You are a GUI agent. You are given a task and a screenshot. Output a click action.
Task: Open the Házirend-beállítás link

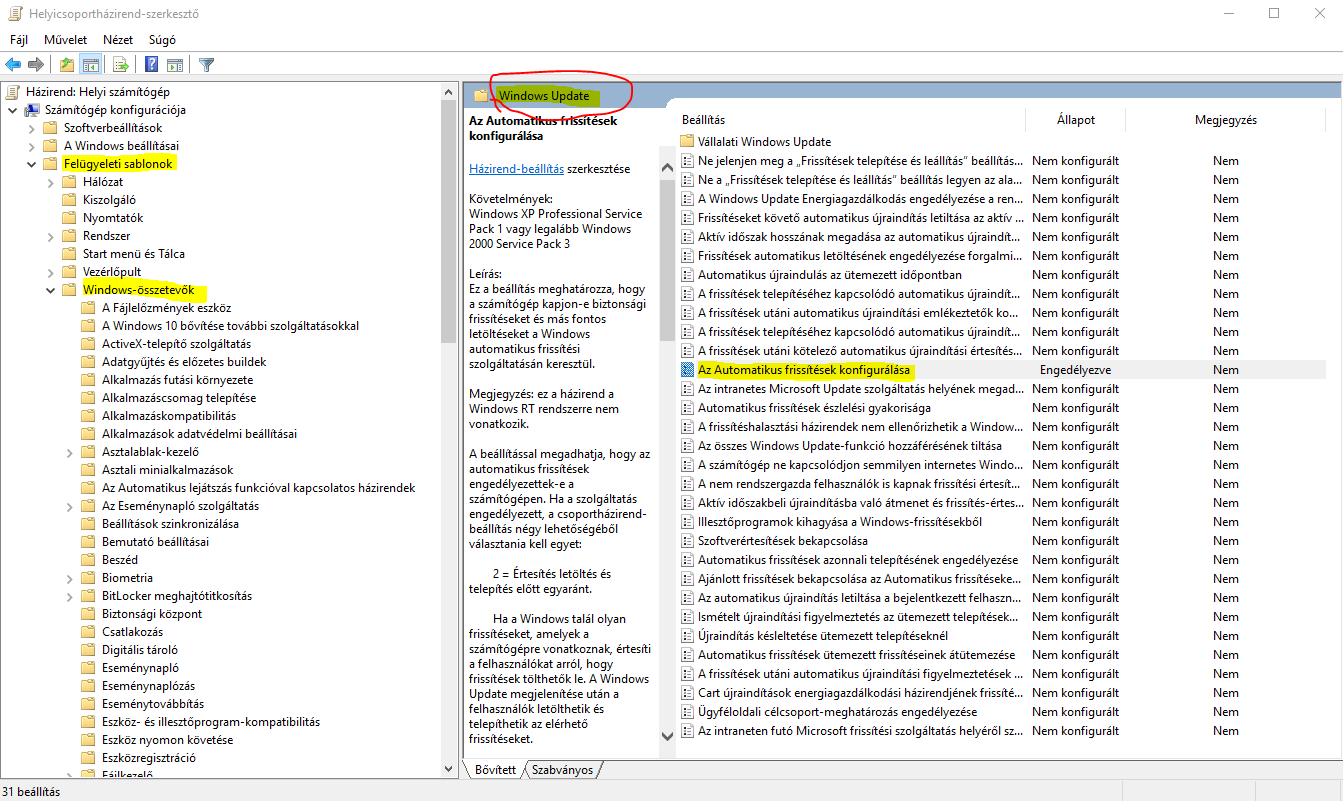(x=516, y=169)
